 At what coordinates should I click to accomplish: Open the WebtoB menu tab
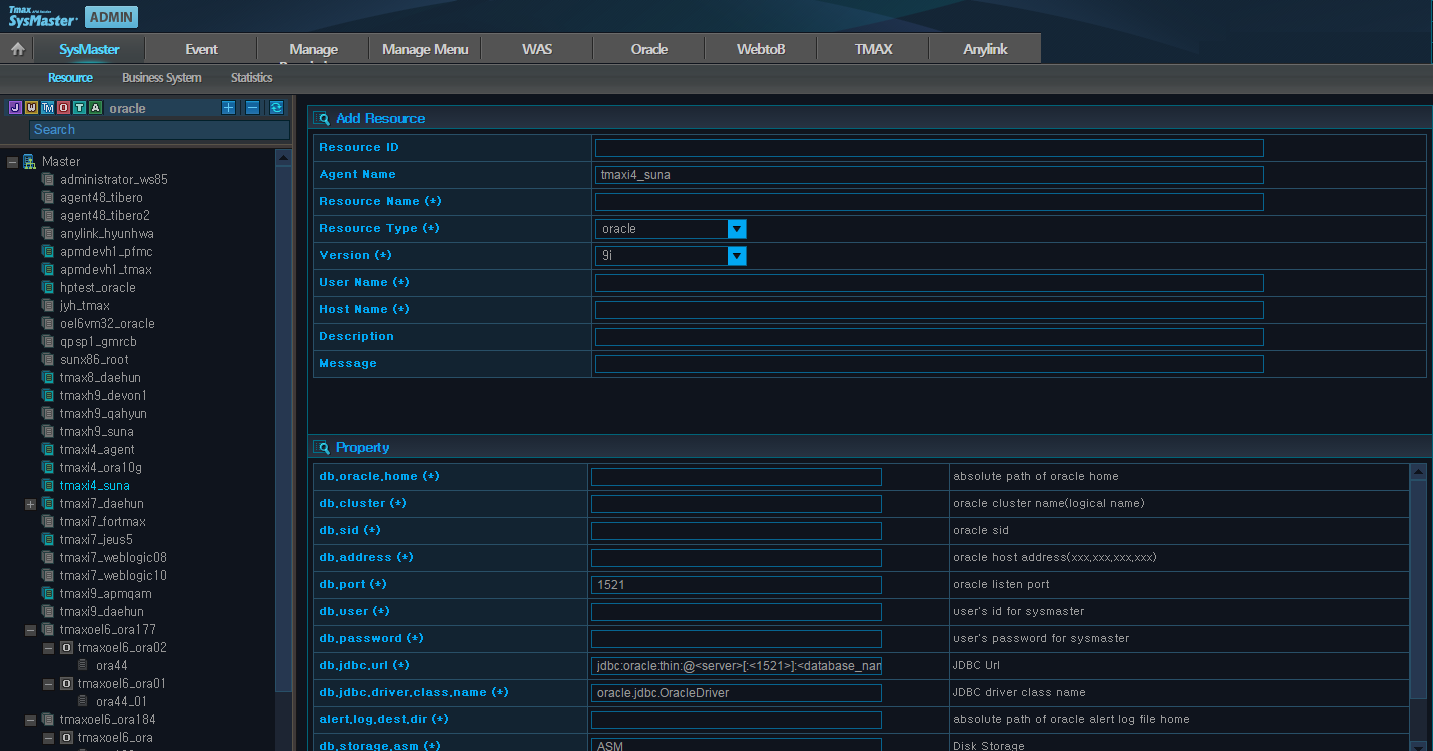point(760,49)
